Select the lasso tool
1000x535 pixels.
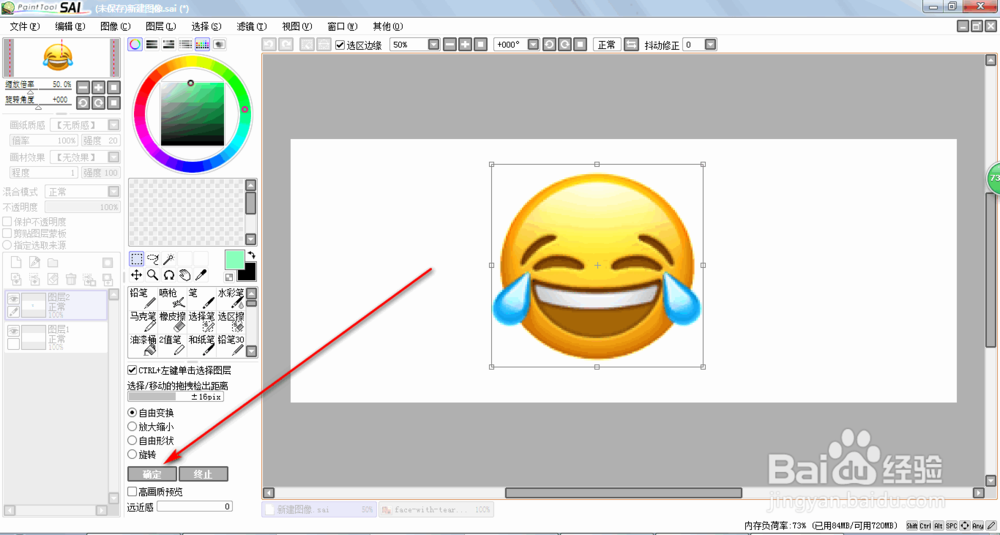click(x=152, y=258)
